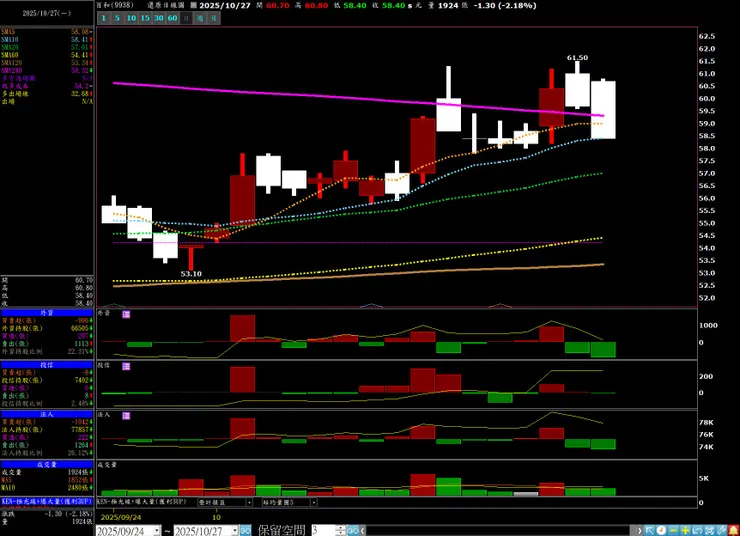Click the SMA120 legend row
Viewport: 740px width, 536px height.
click(47, 63)
